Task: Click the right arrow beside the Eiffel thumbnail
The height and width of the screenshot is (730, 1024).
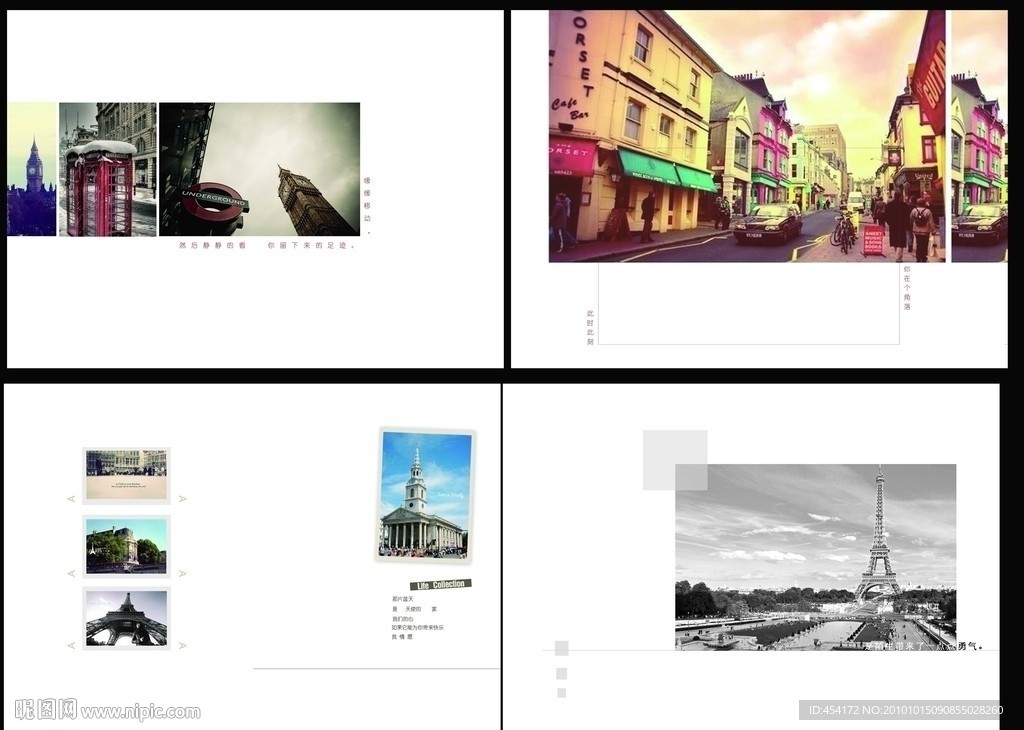Action: click(x=182, y=646)
